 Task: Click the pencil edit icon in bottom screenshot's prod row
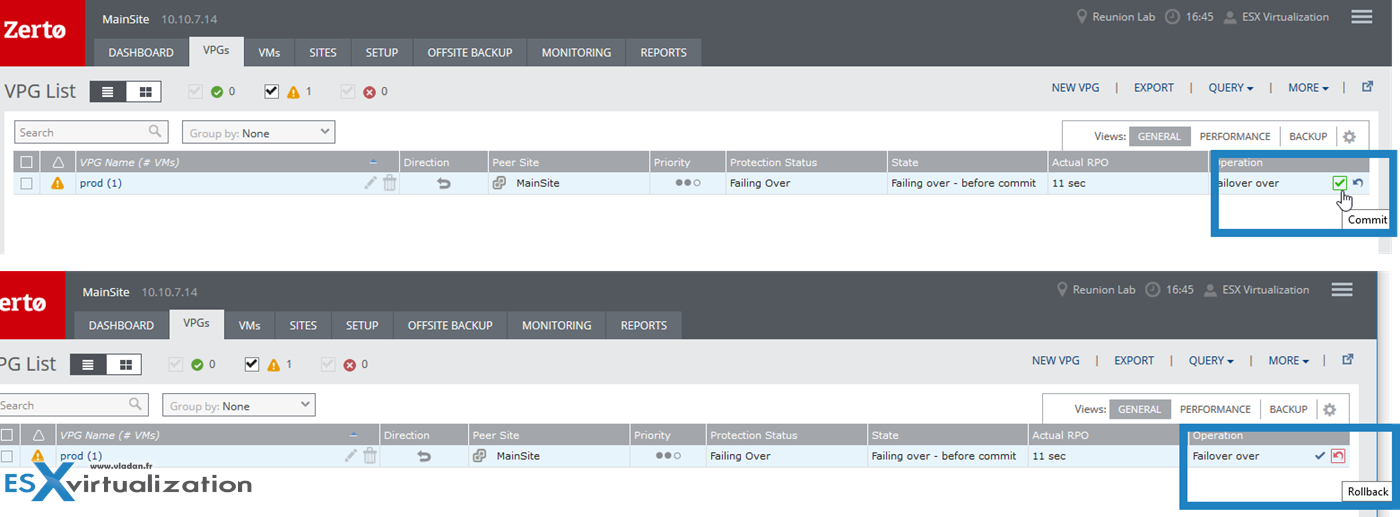tap(351, 456)
